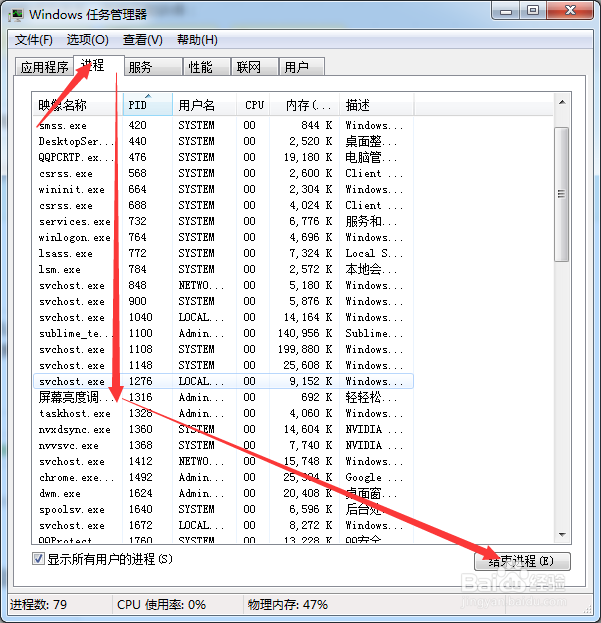Switch to the 服务 tab
601x623 pixels.
click(x=153, y=67)
